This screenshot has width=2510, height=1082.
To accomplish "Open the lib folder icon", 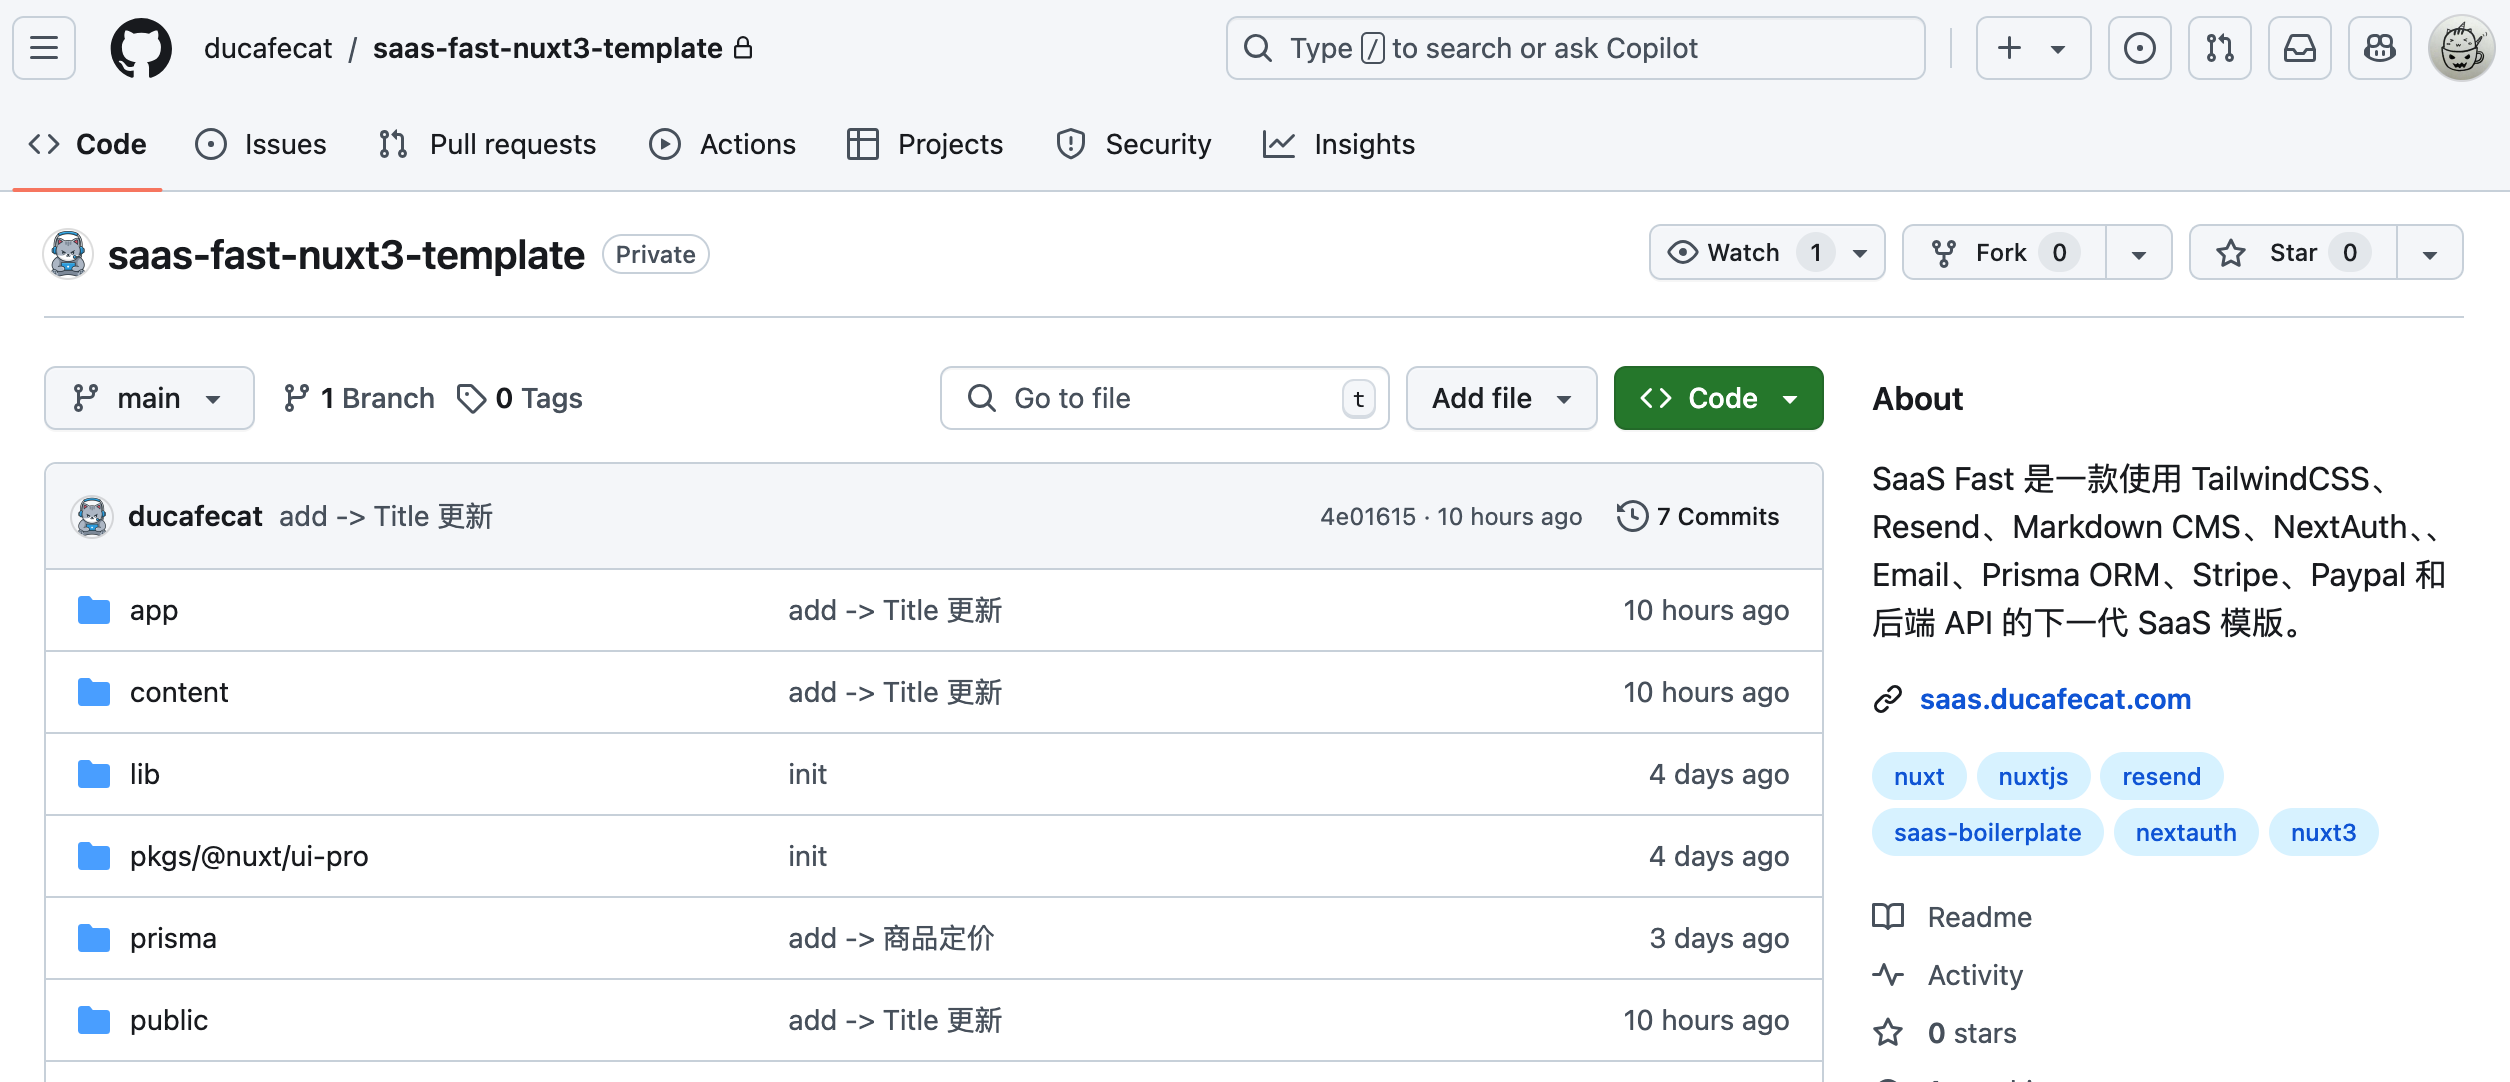I will [94, 774].
